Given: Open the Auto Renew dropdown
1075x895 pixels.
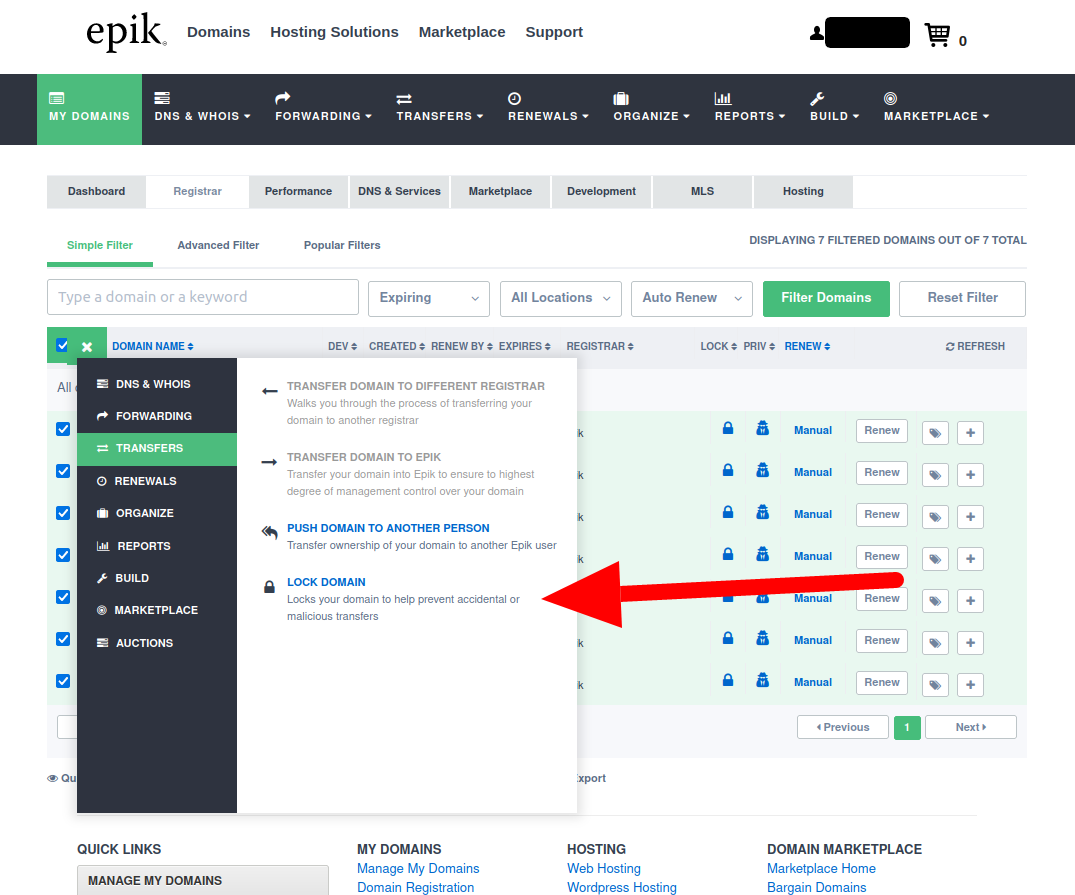Looking at the screenshot, I should click(x=691, y=298).
